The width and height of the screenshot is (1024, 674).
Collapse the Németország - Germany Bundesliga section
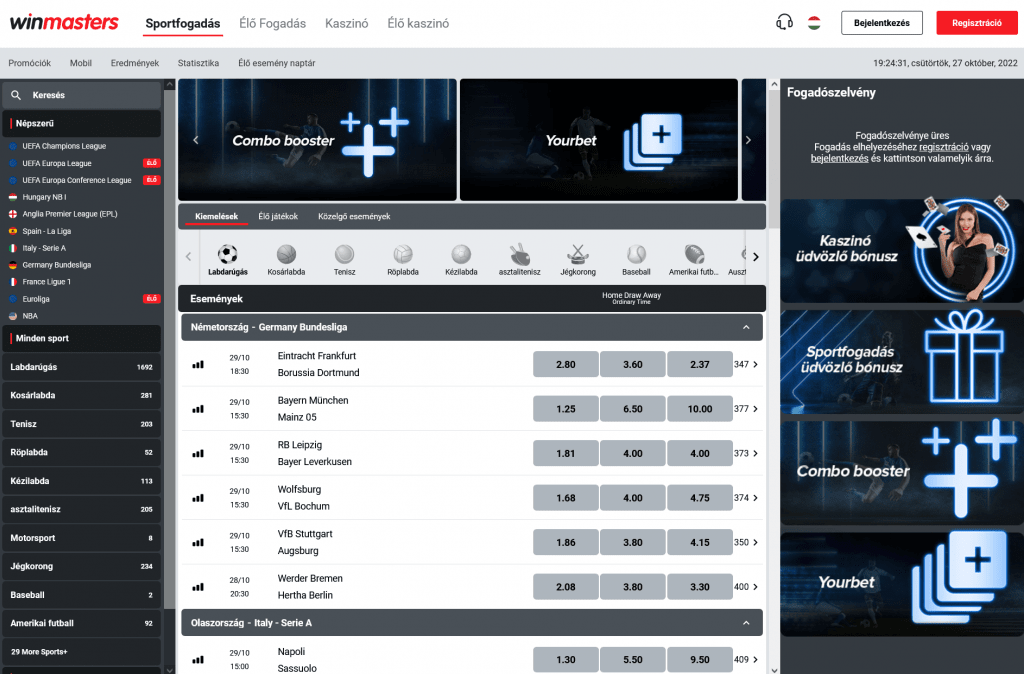pos(746,327)
